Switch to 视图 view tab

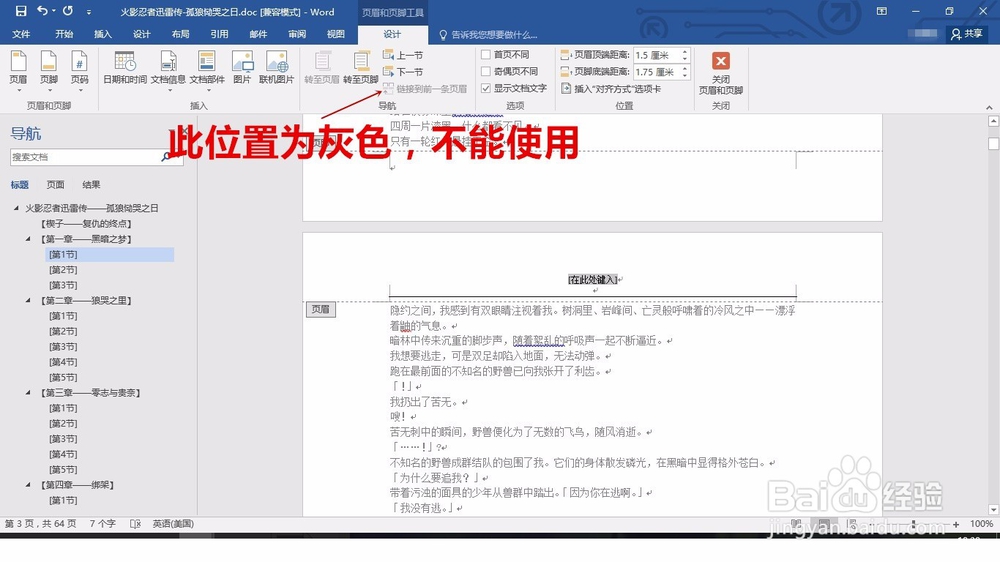click(x=336, y=34)
